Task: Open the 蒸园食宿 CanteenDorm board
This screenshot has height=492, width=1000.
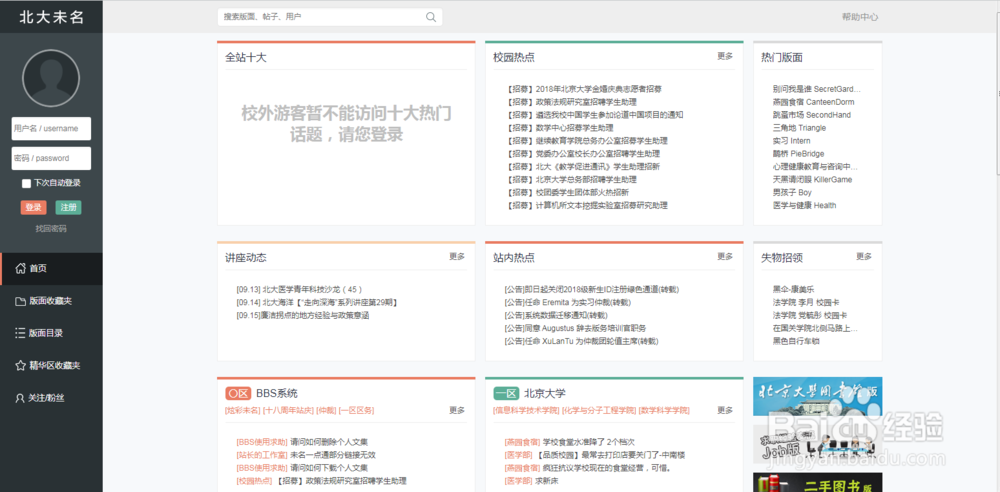Action: pos(813,102)
